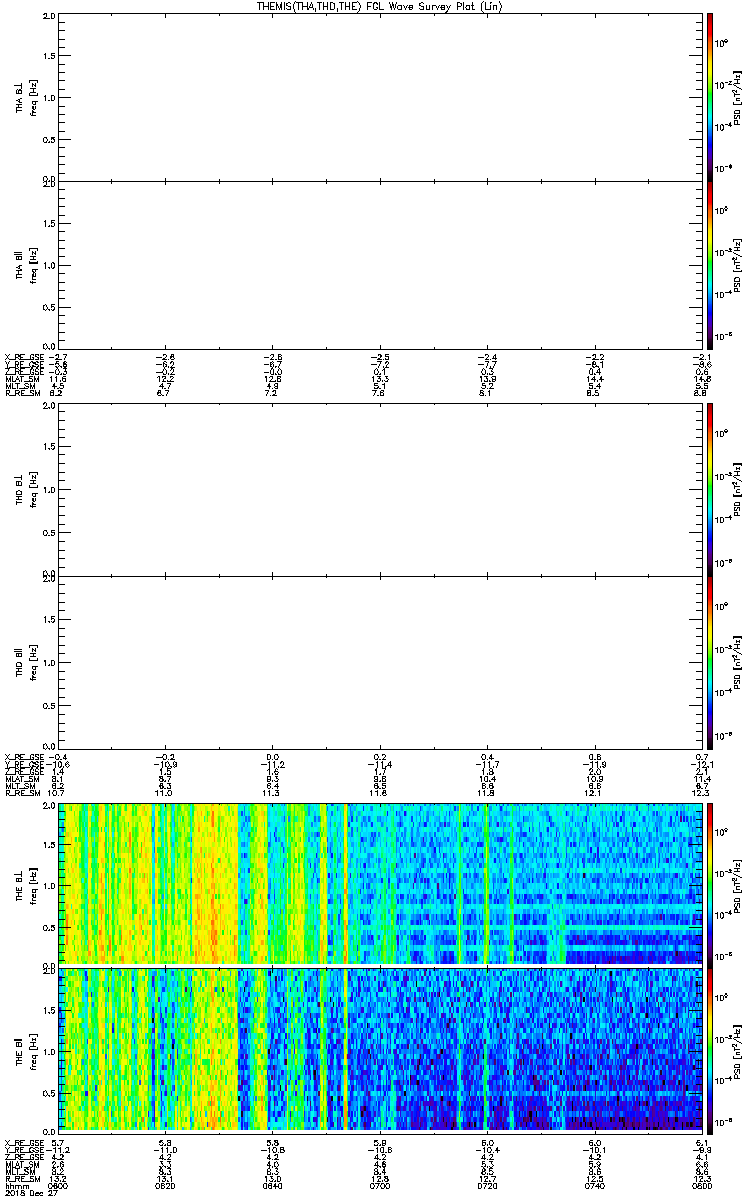Click the THD BII PSD color bar
This screenshot has width=750, height=1200.
[709, 661]
